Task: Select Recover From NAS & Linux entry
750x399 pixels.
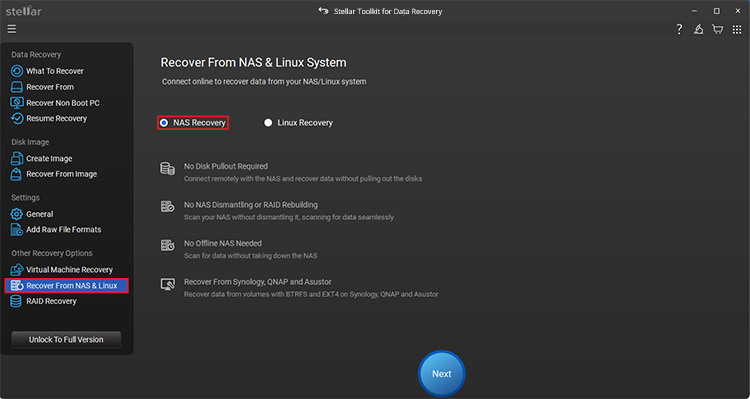Action: [66, 286]
